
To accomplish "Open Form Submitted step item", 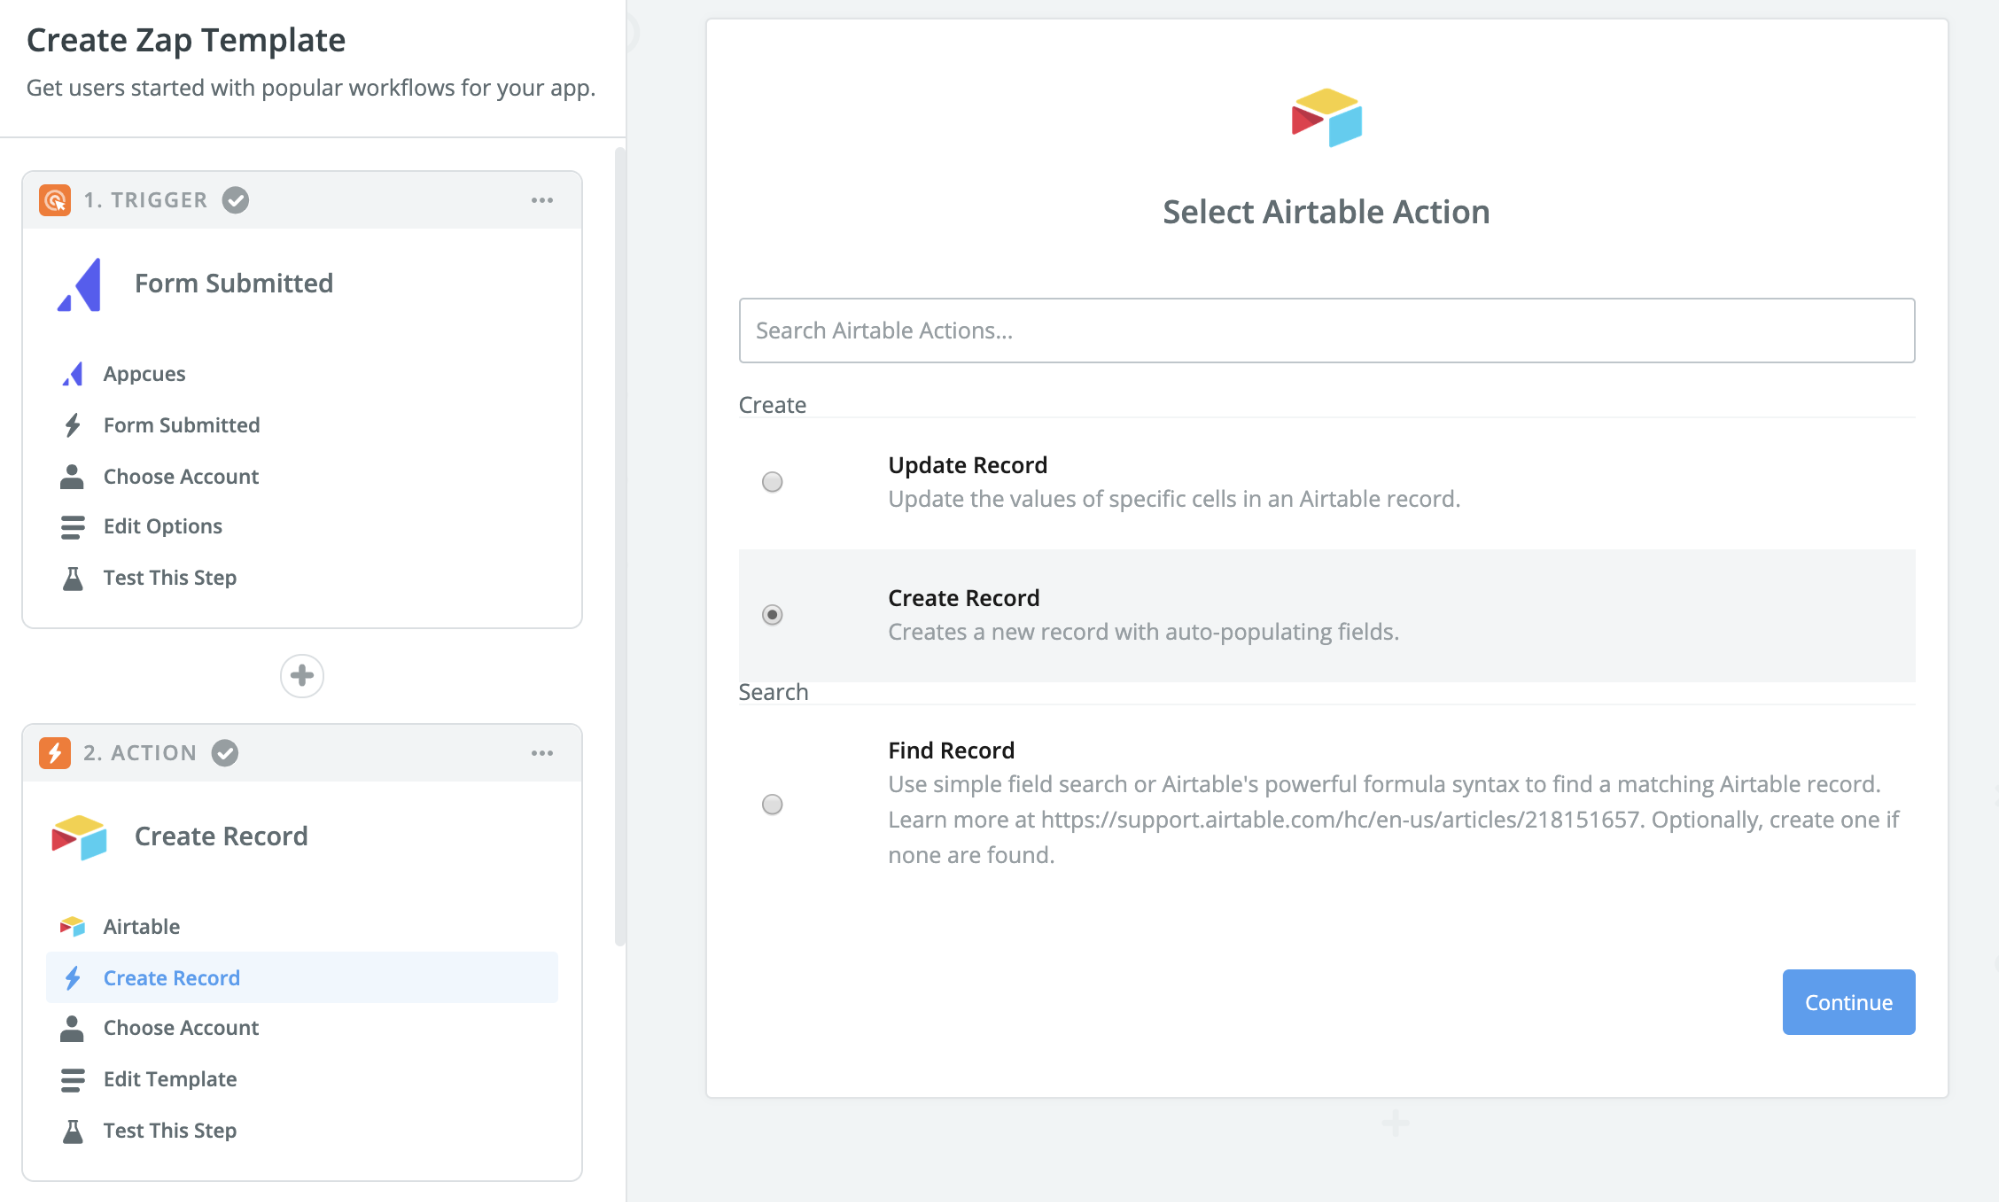I will (302, 425).
